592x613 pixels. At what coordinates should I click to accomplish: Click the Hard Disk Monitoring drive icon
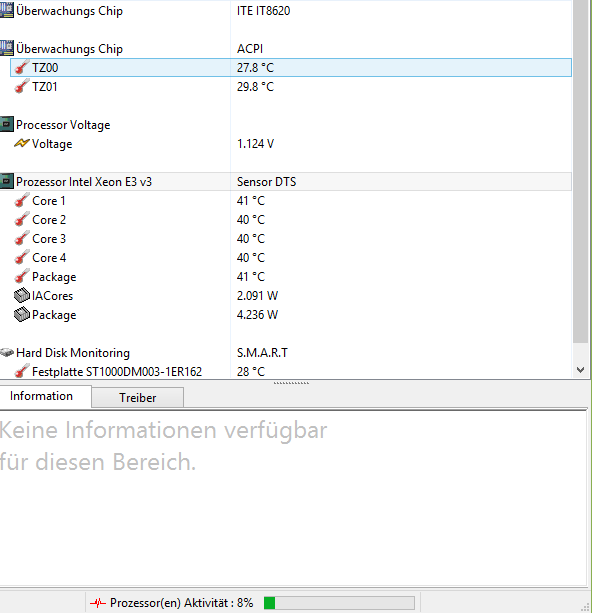tap(7, 353)
